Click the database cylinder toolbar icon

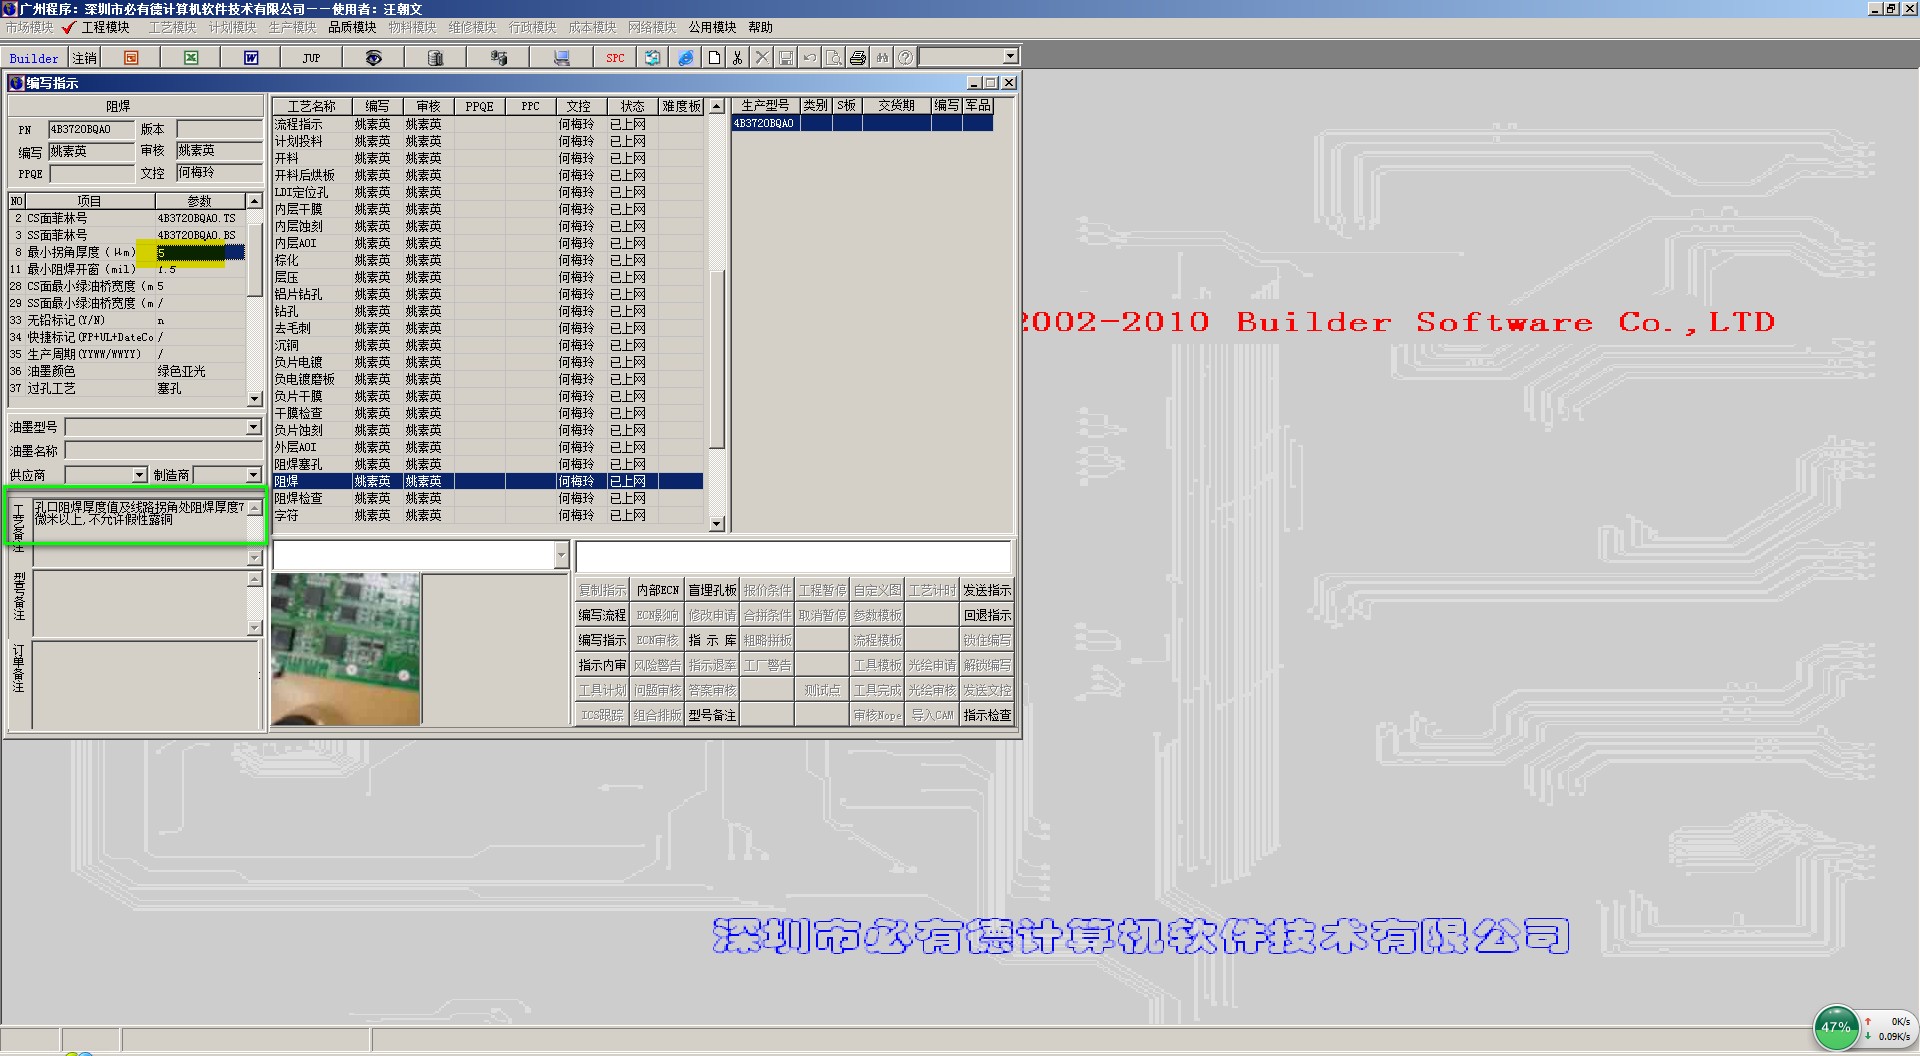(435, 58)
